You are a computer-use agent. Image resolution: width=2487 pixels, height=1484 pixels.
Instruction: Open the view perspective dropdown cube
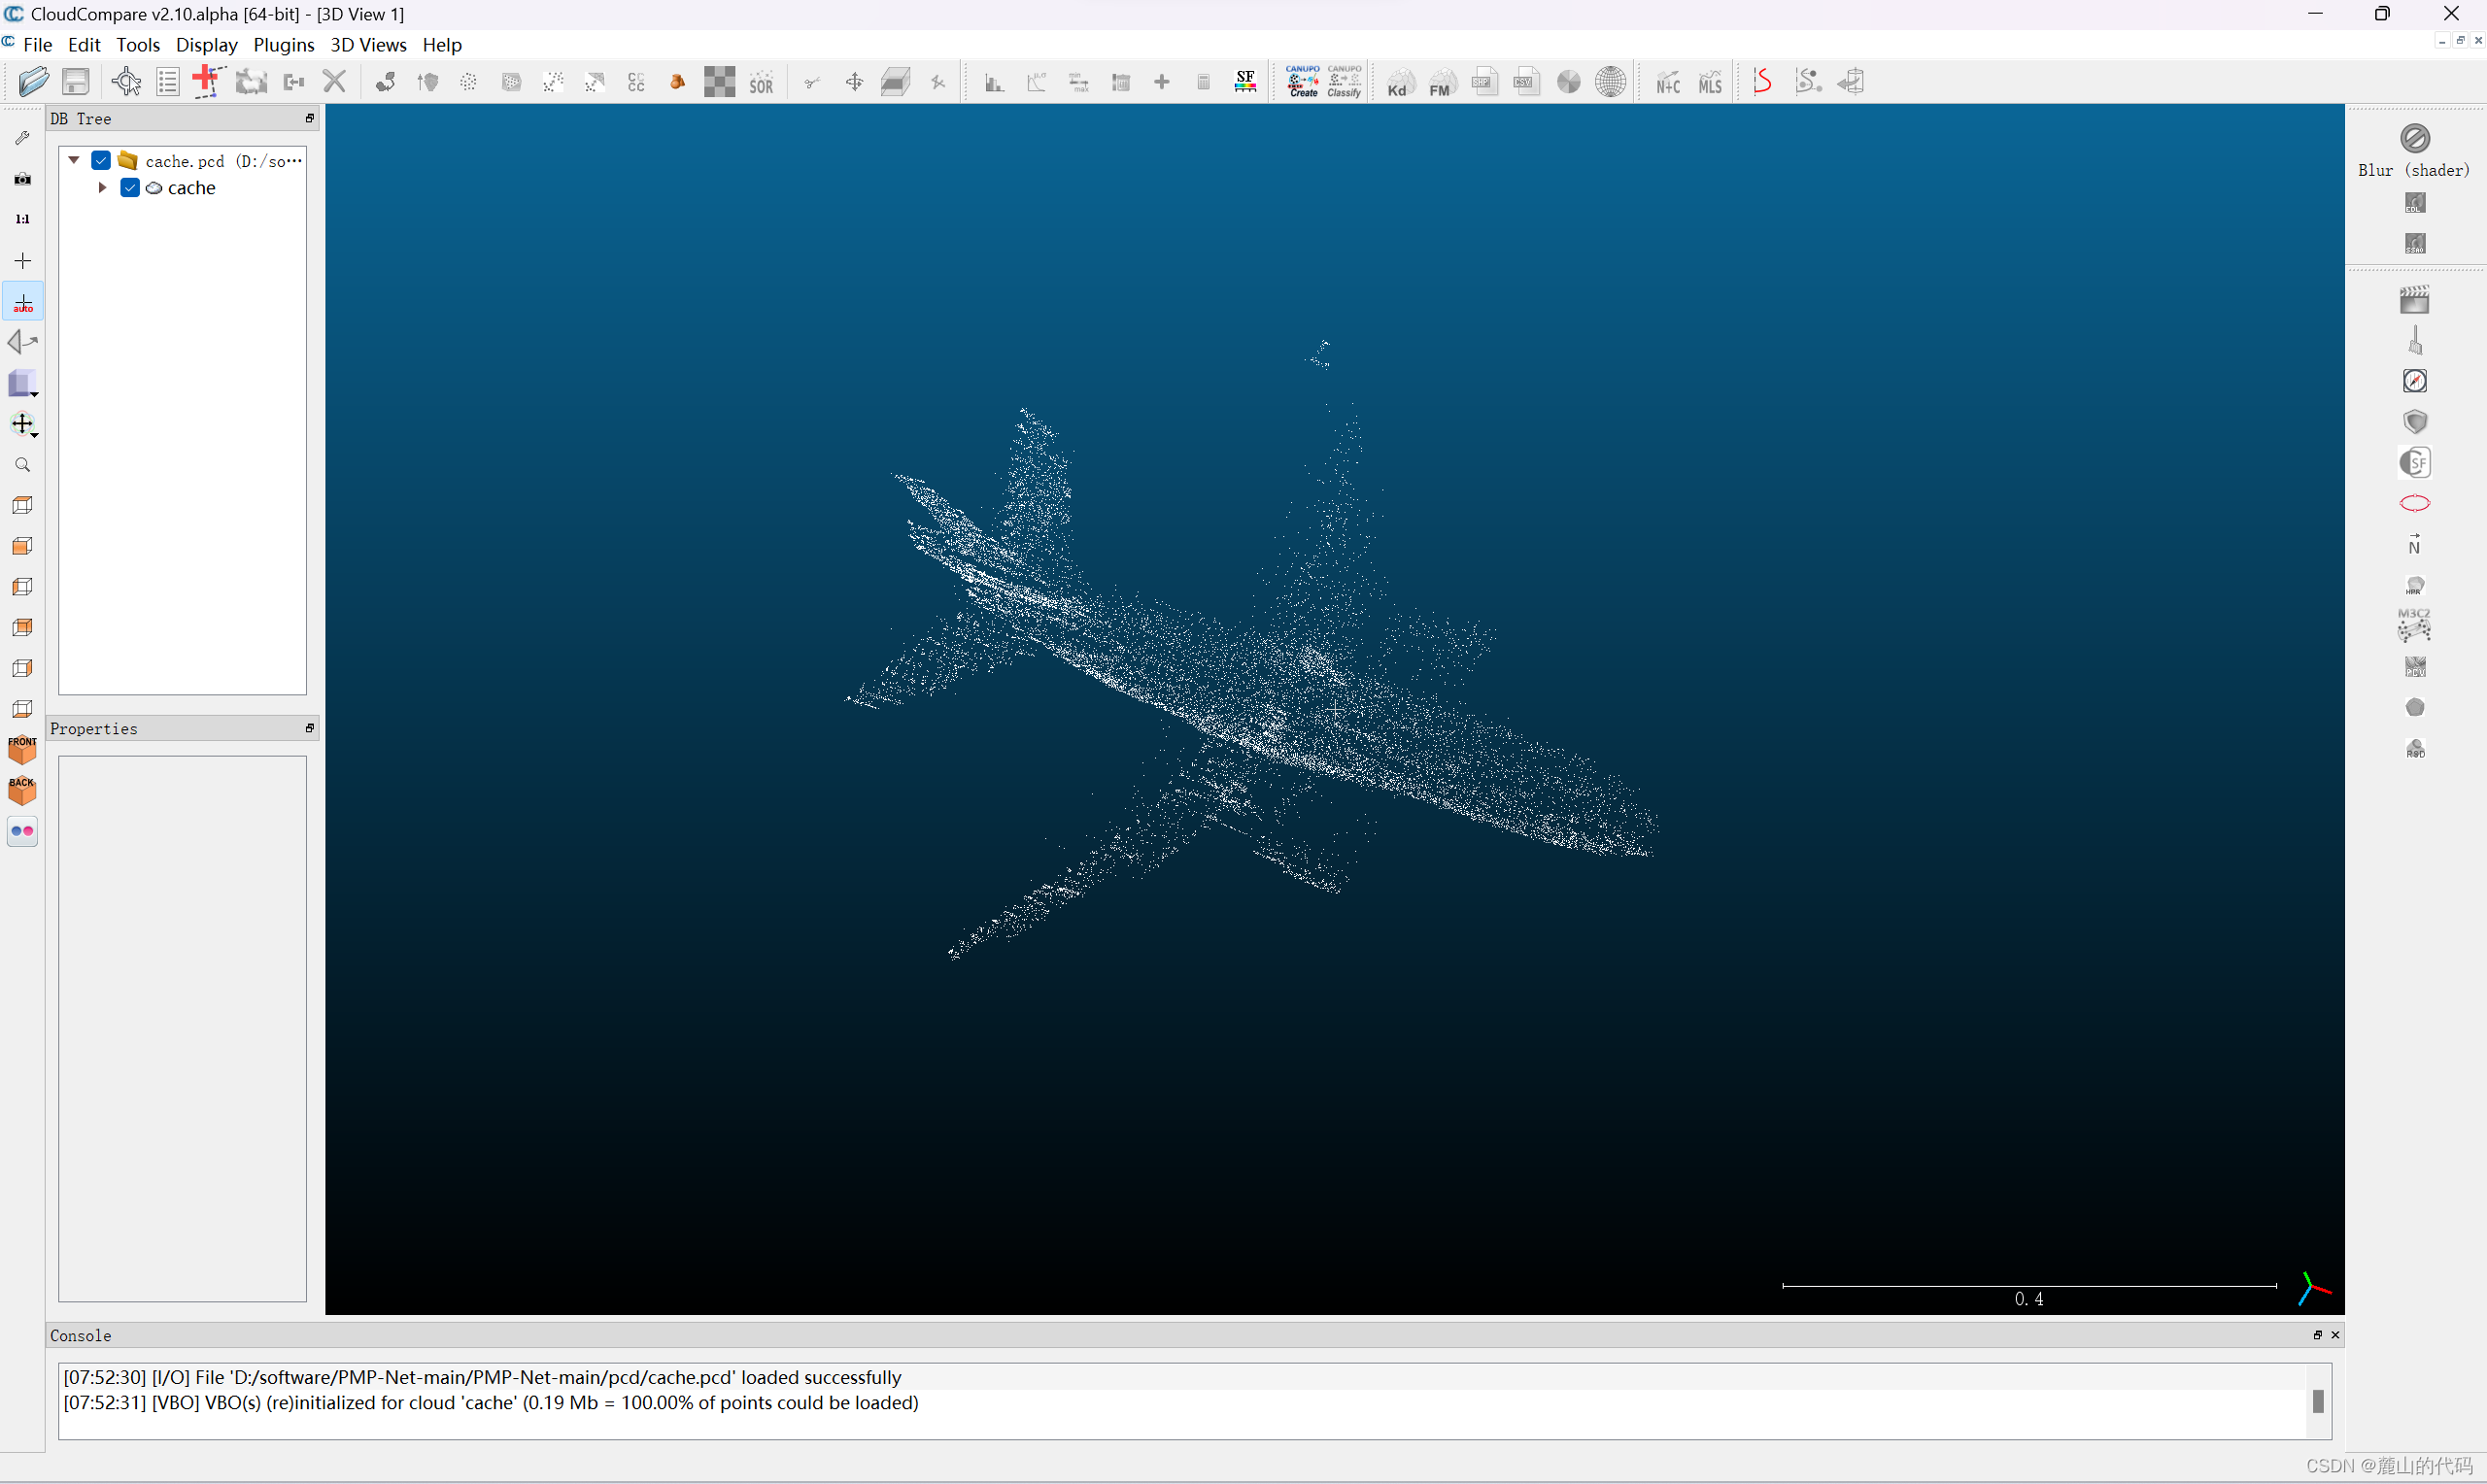24,384
